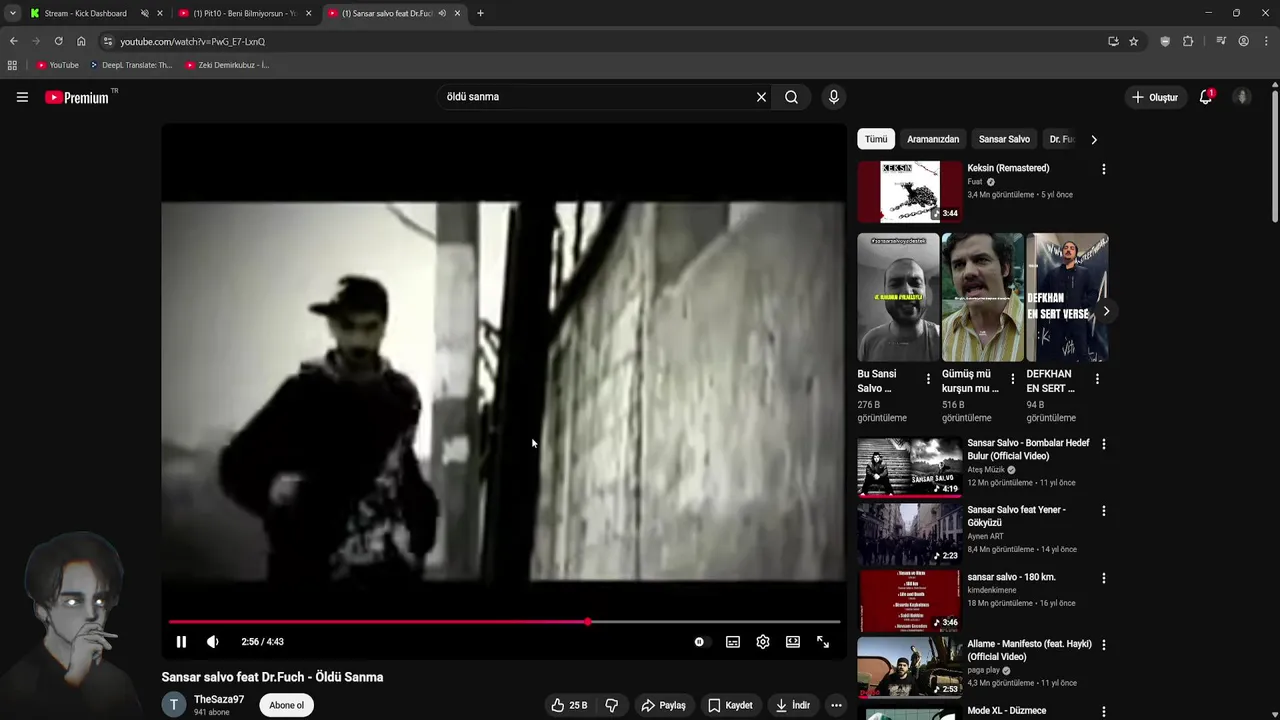Screen dimensions: 1280x720
Task: Reload the current page
Action: click(58, 41)
